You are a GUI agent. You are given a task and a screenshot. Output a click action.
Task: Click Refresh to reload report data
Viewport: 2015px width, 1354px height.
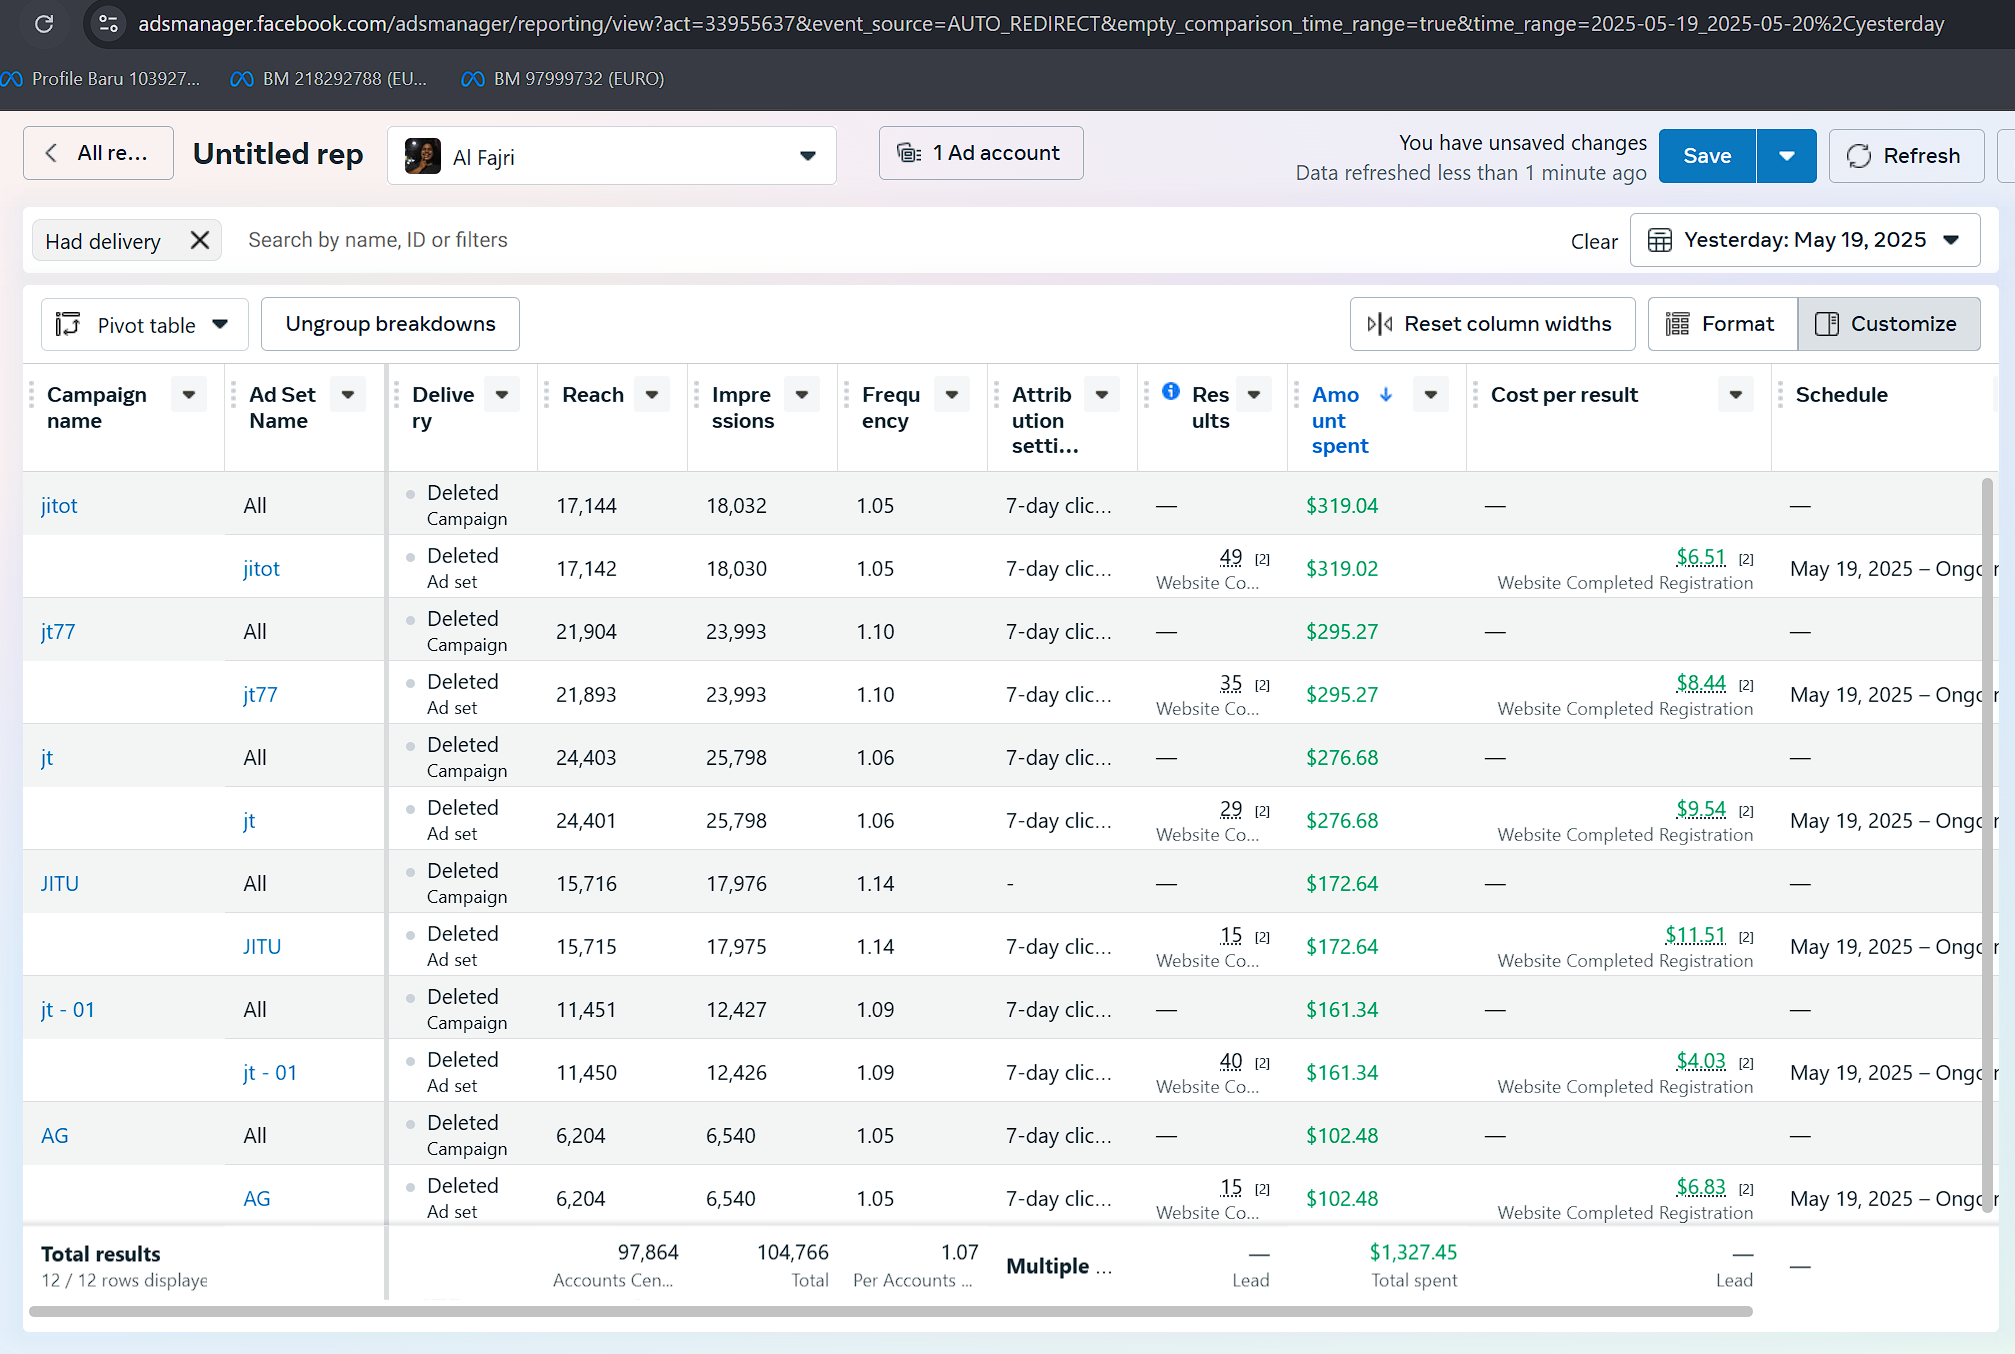1905,156
